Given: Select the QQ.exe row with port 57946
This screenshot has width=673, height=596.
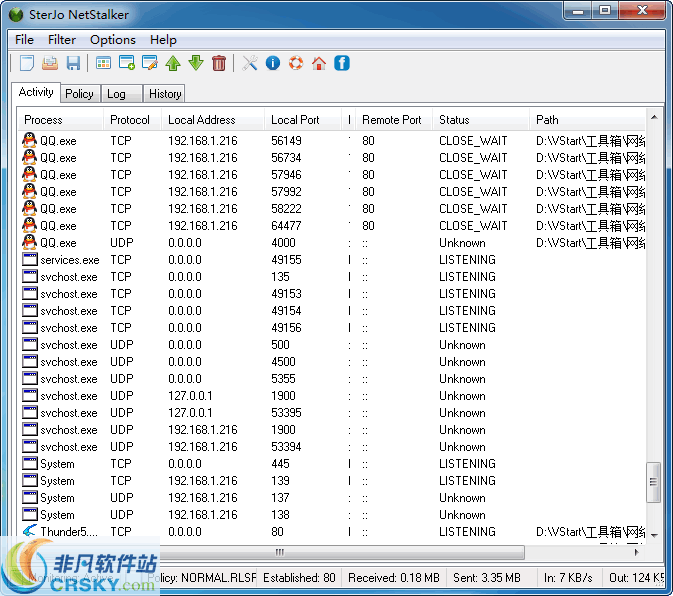Looking at the screenshot, I should point(332,175).
